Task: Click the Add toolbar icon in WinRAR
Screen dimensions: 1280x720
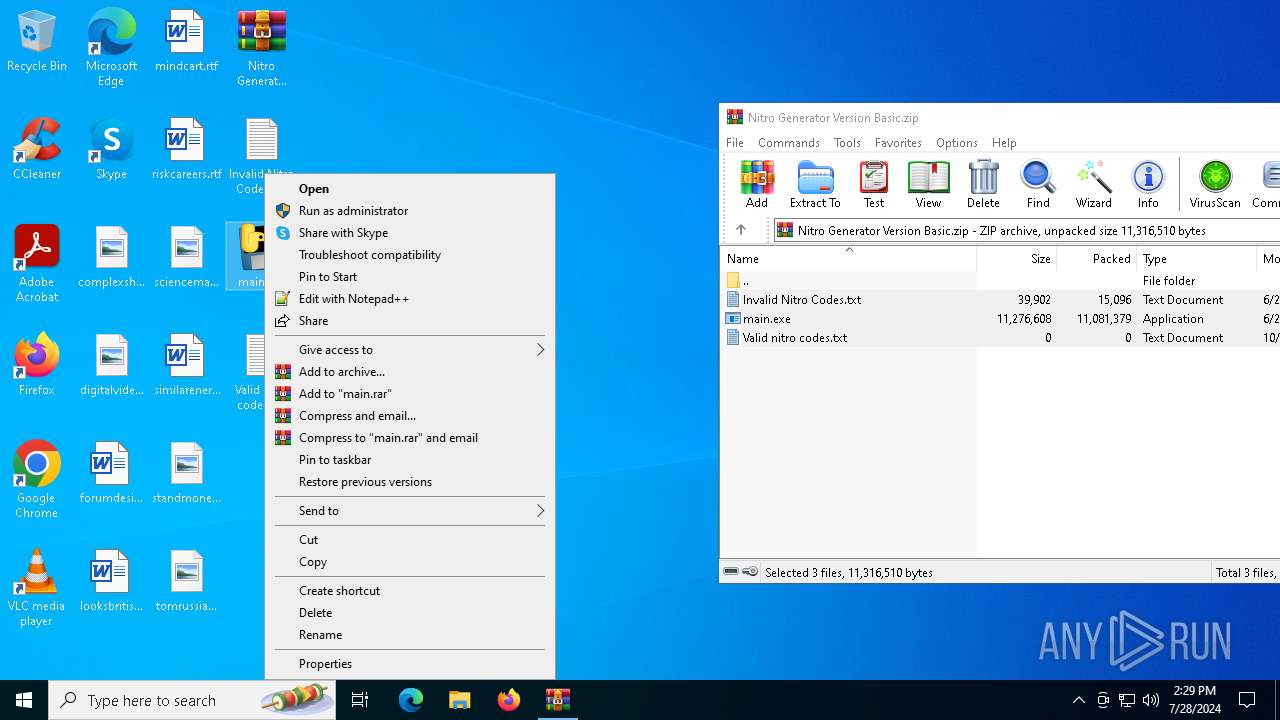Action: 757,184
